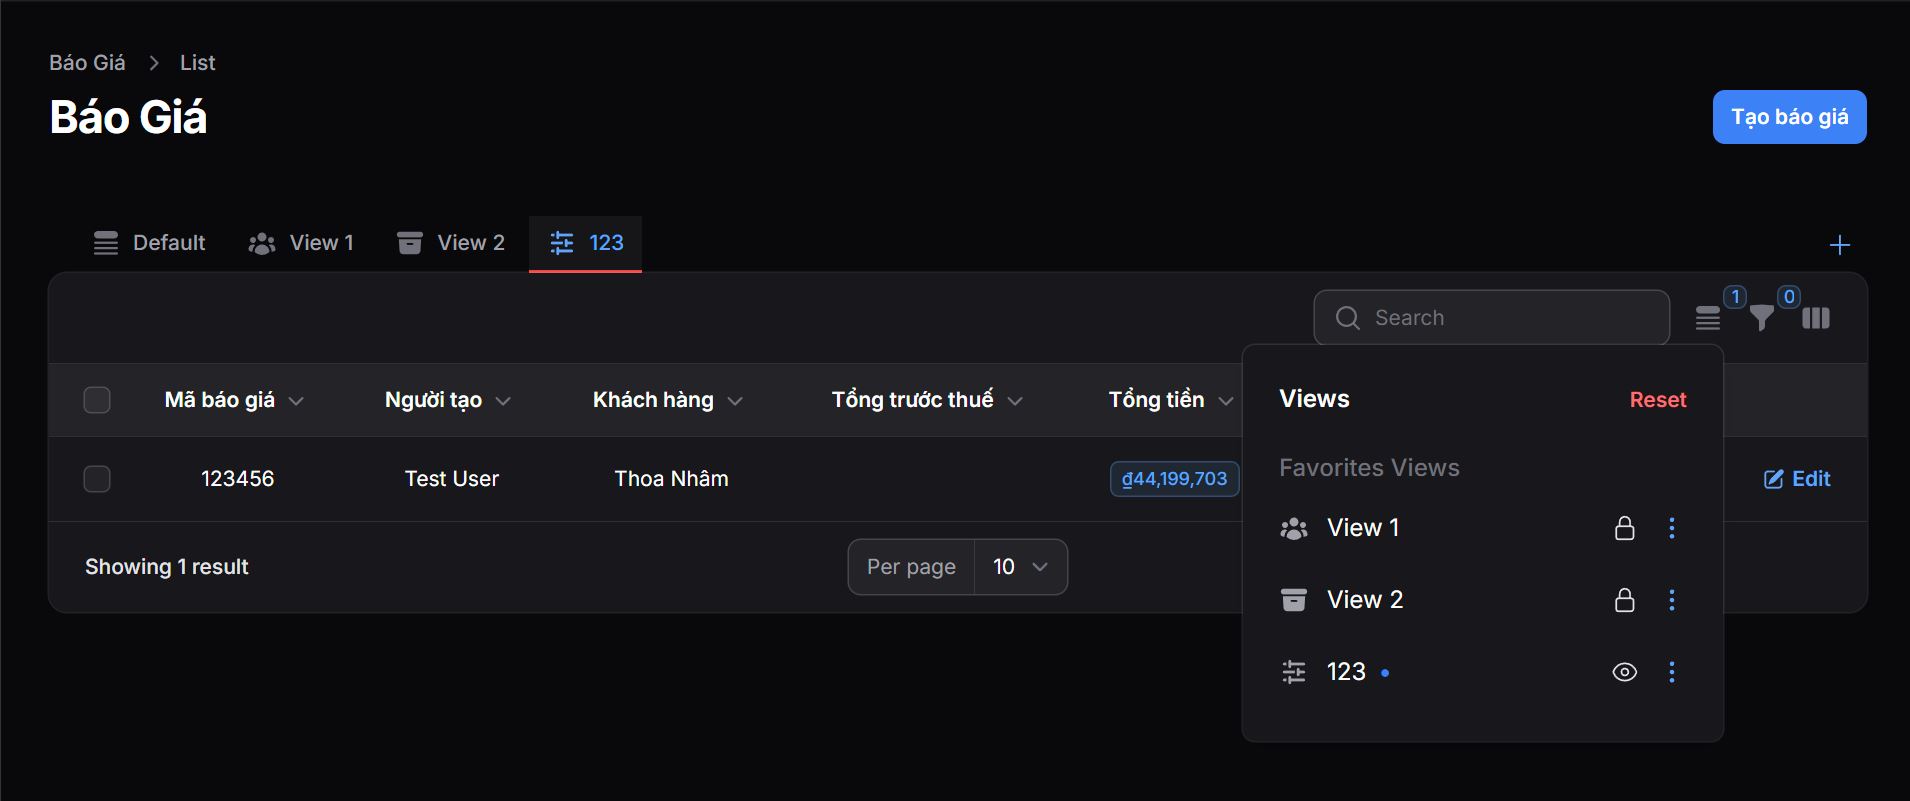Open three-dot menu for view 123
The width and height of the screenshot is (1910, 801).
1671,672
